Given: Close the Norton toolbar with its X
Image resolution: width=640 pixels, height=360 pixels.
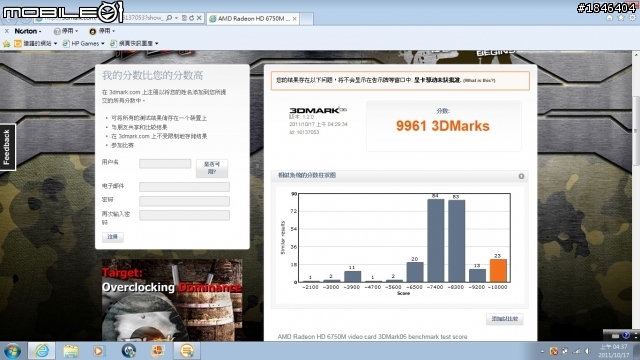Looking at the screenshot, I should pos(7,31).
